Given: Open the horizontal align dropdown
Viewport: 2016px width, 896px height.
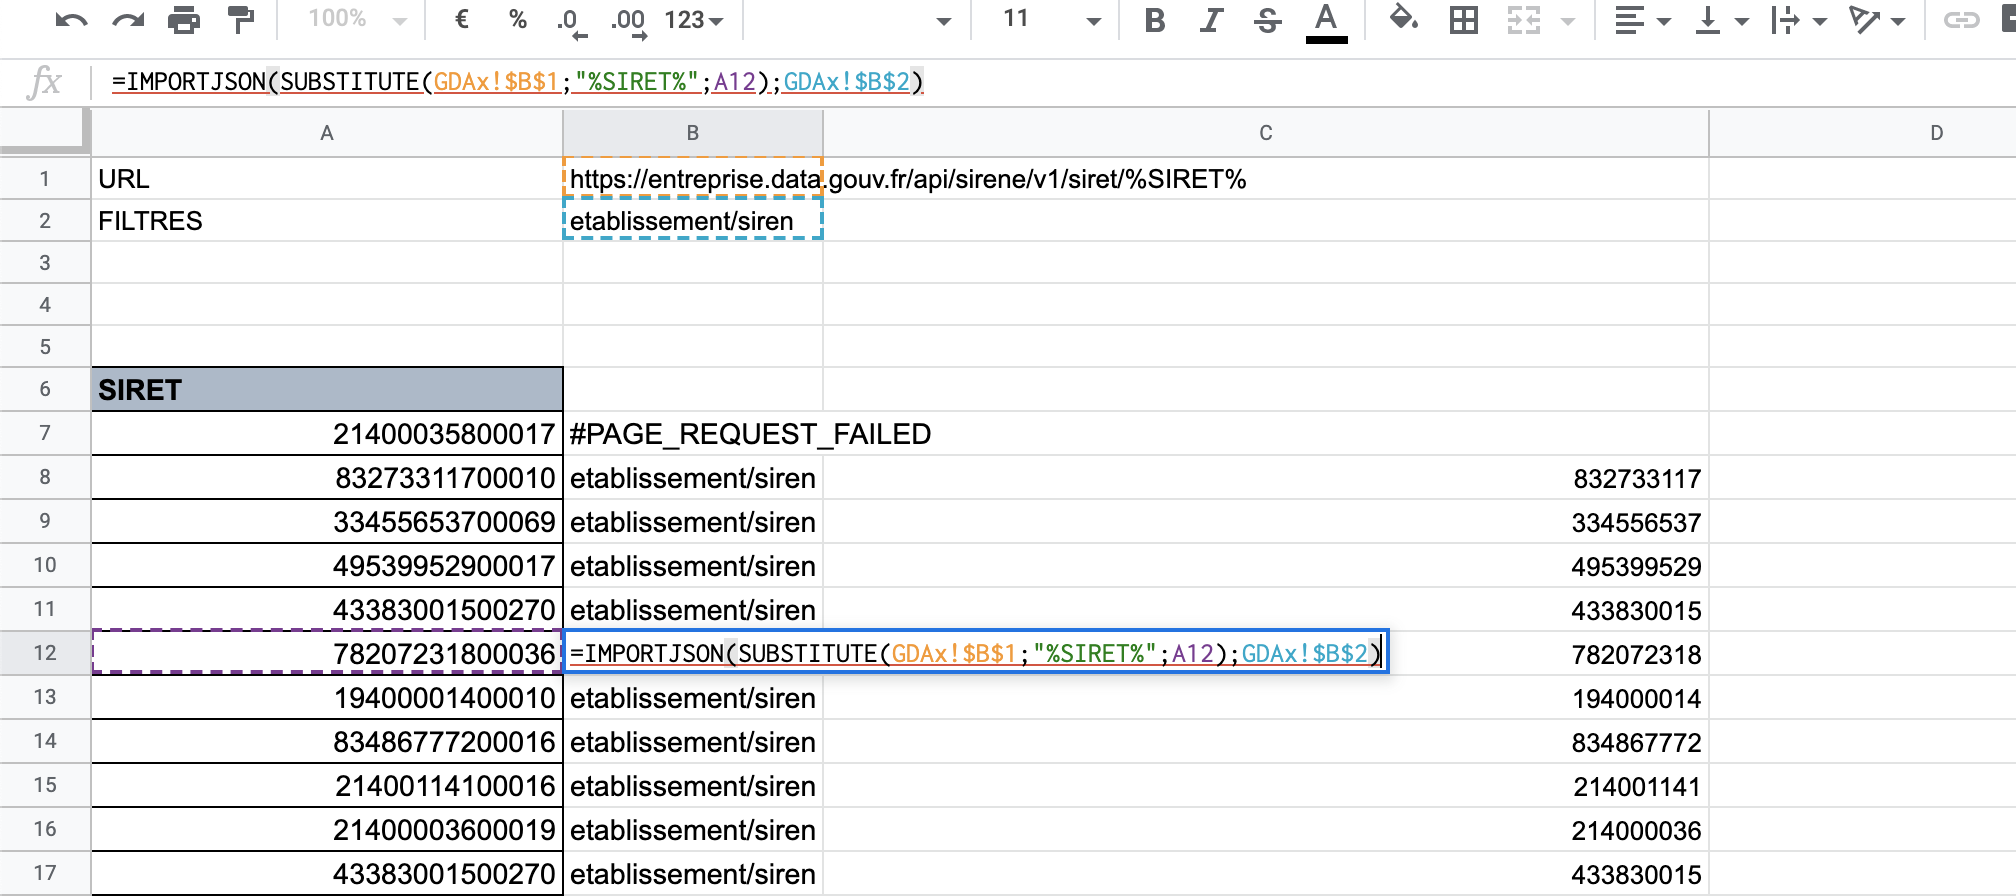Looking at the screenshot, I should [1642, 20].
